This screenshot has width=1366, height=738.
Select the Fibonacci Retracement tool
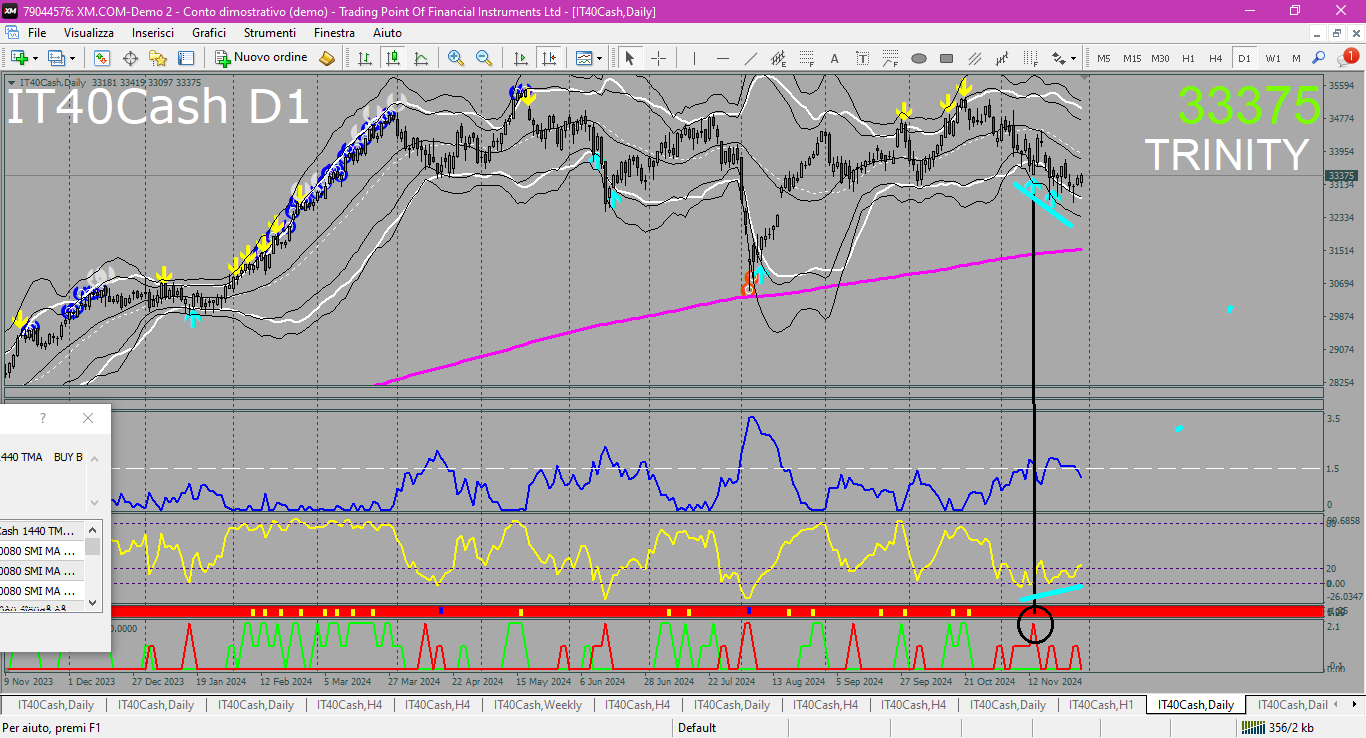806,58
